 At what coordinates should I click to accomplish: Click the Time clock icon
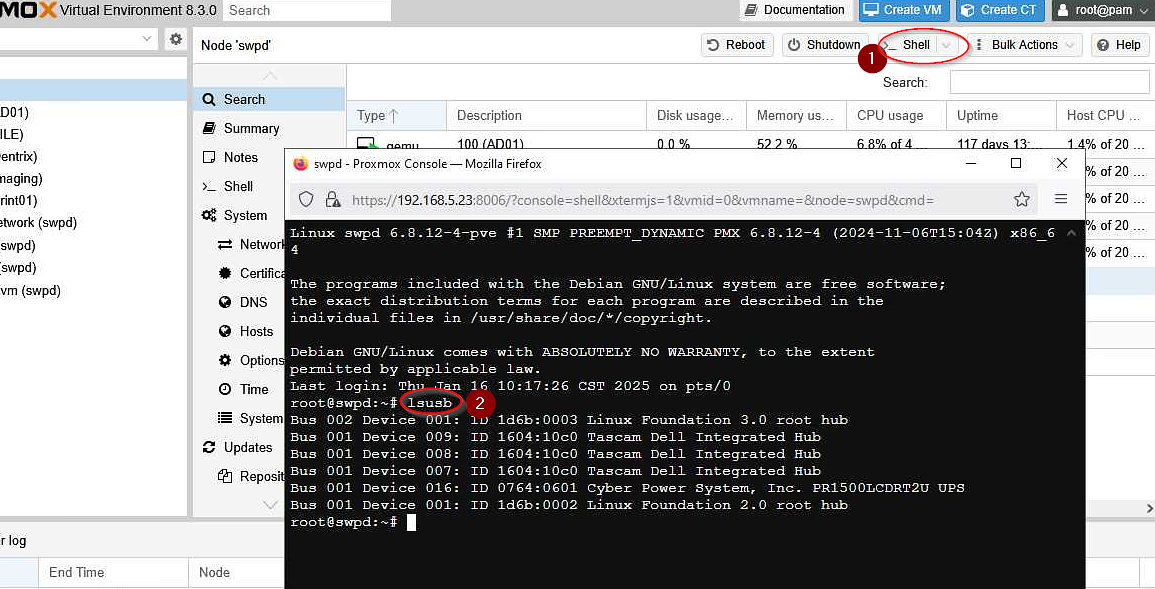[x=225, y=389]
